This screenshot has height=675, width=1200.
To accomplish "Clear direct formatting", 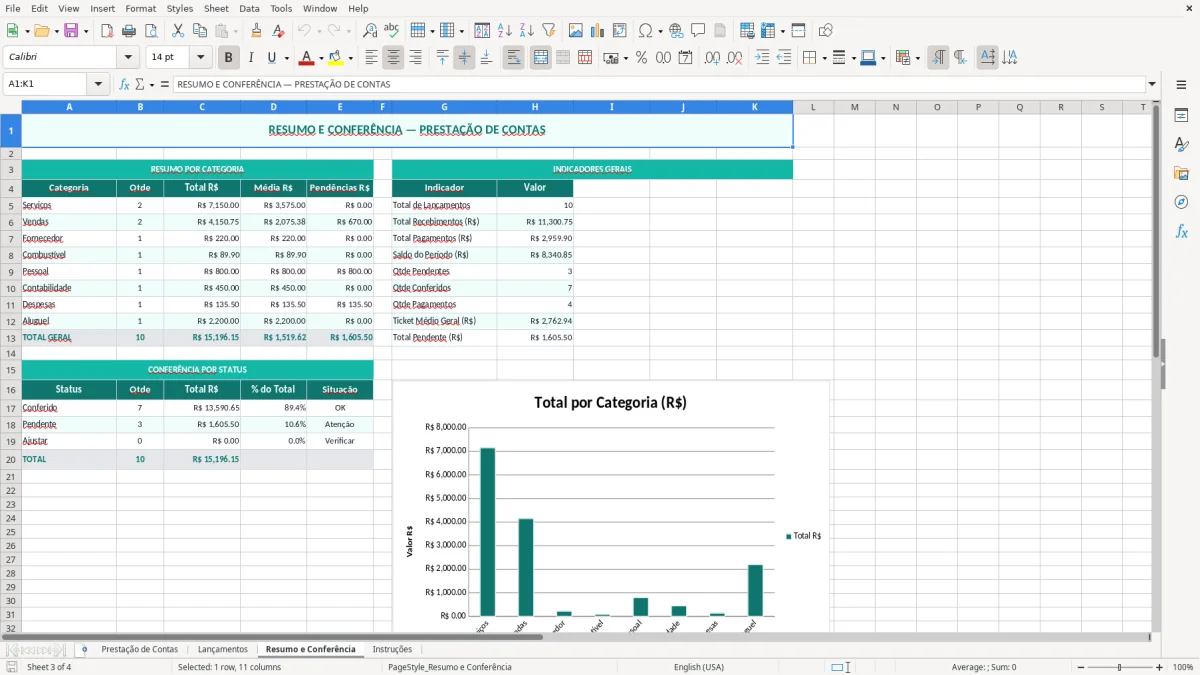I will 278,31.
